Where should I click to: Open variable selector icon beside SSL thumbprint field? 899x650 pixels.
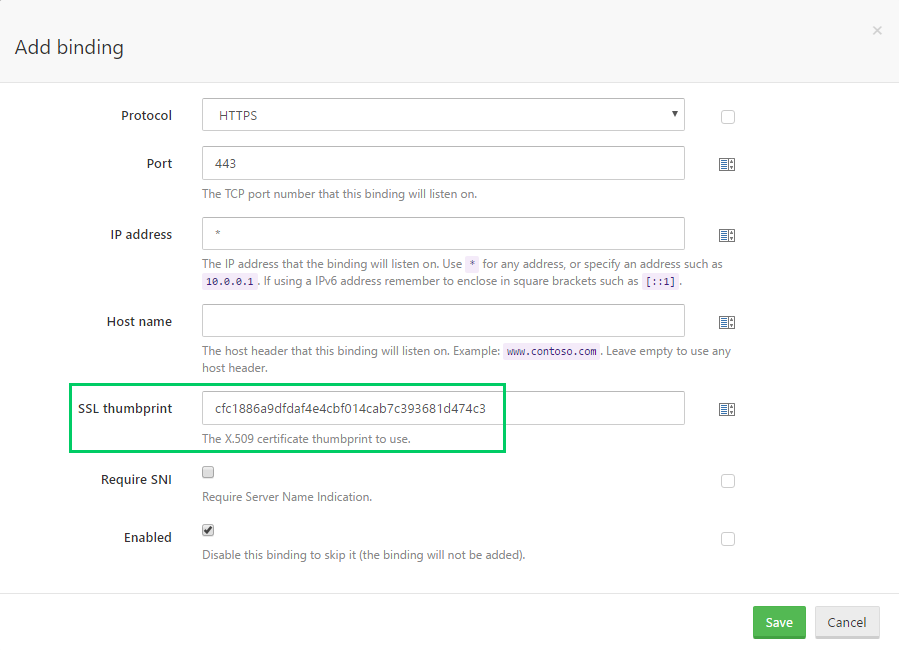pyautogui.click(x=727, y=408)
